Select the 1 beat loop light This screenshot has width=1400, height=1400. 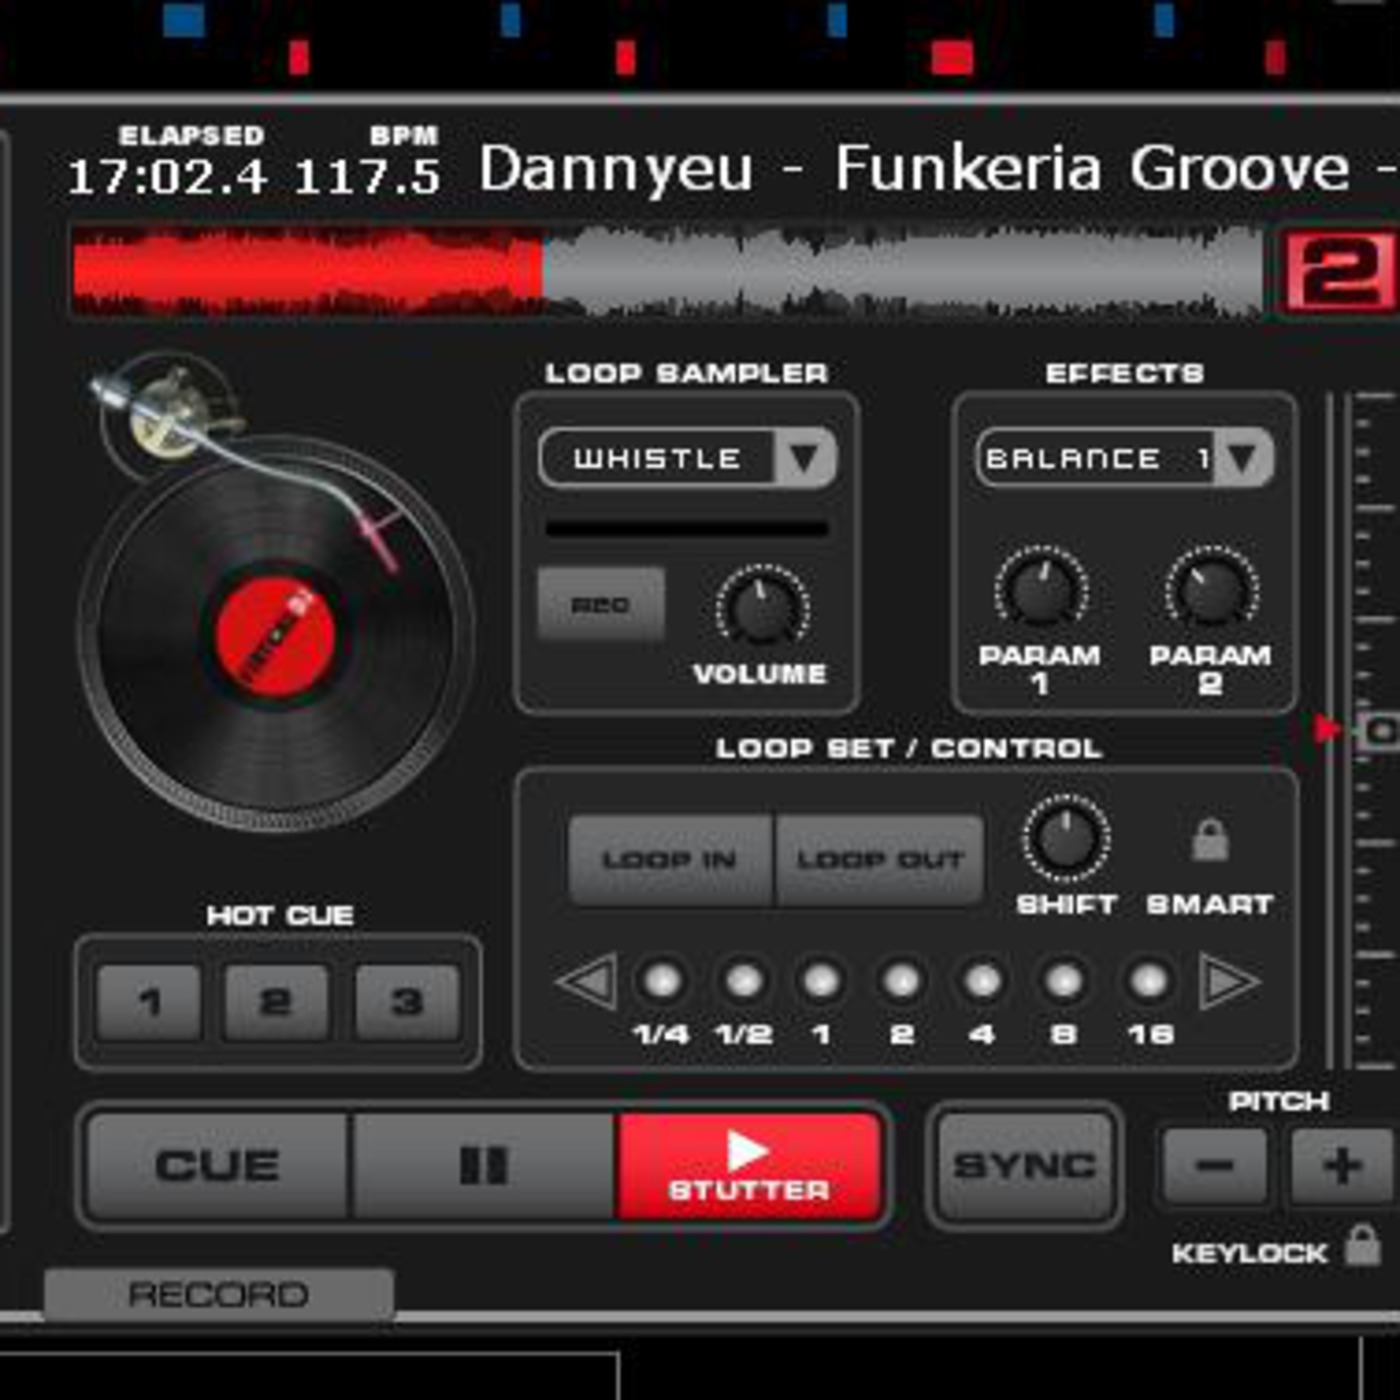click(x=822, y=982)
